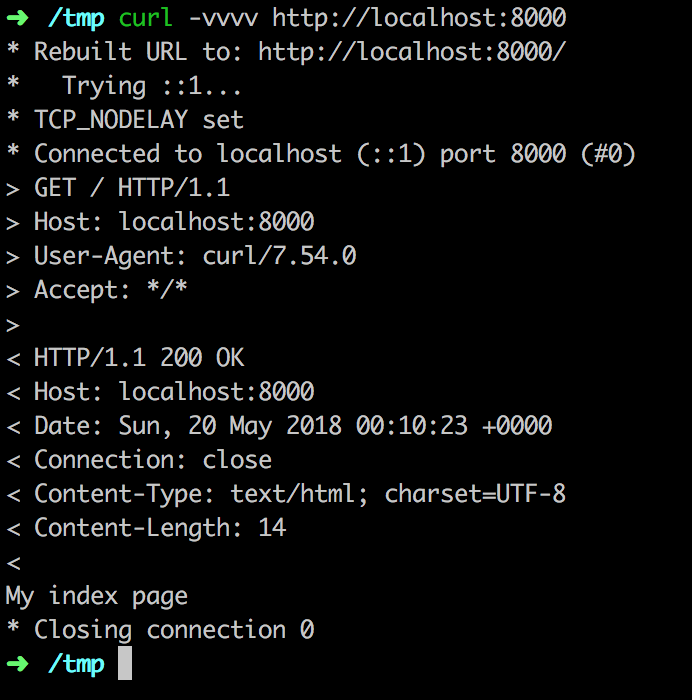Click the "TCP_NODELAY set" text
Viewport: 692px width, 700px height.
point(138,120)
